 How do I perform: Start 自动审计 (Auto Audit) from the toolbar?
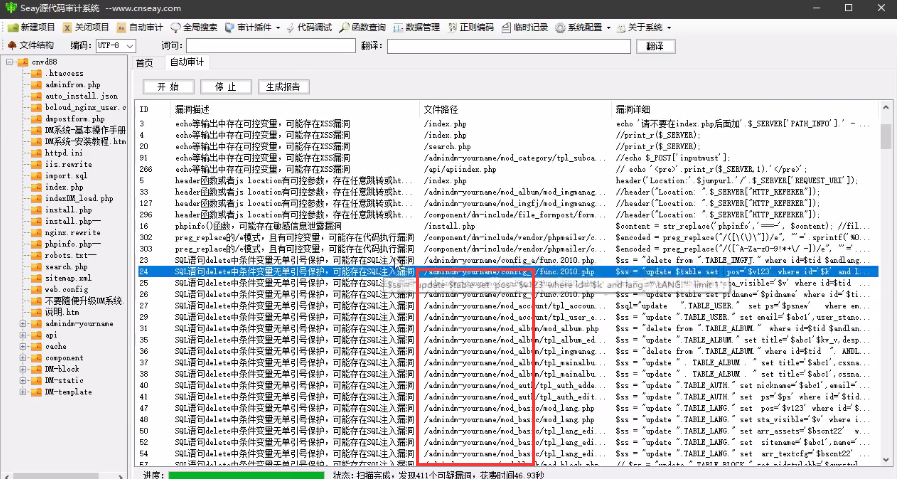143,27
